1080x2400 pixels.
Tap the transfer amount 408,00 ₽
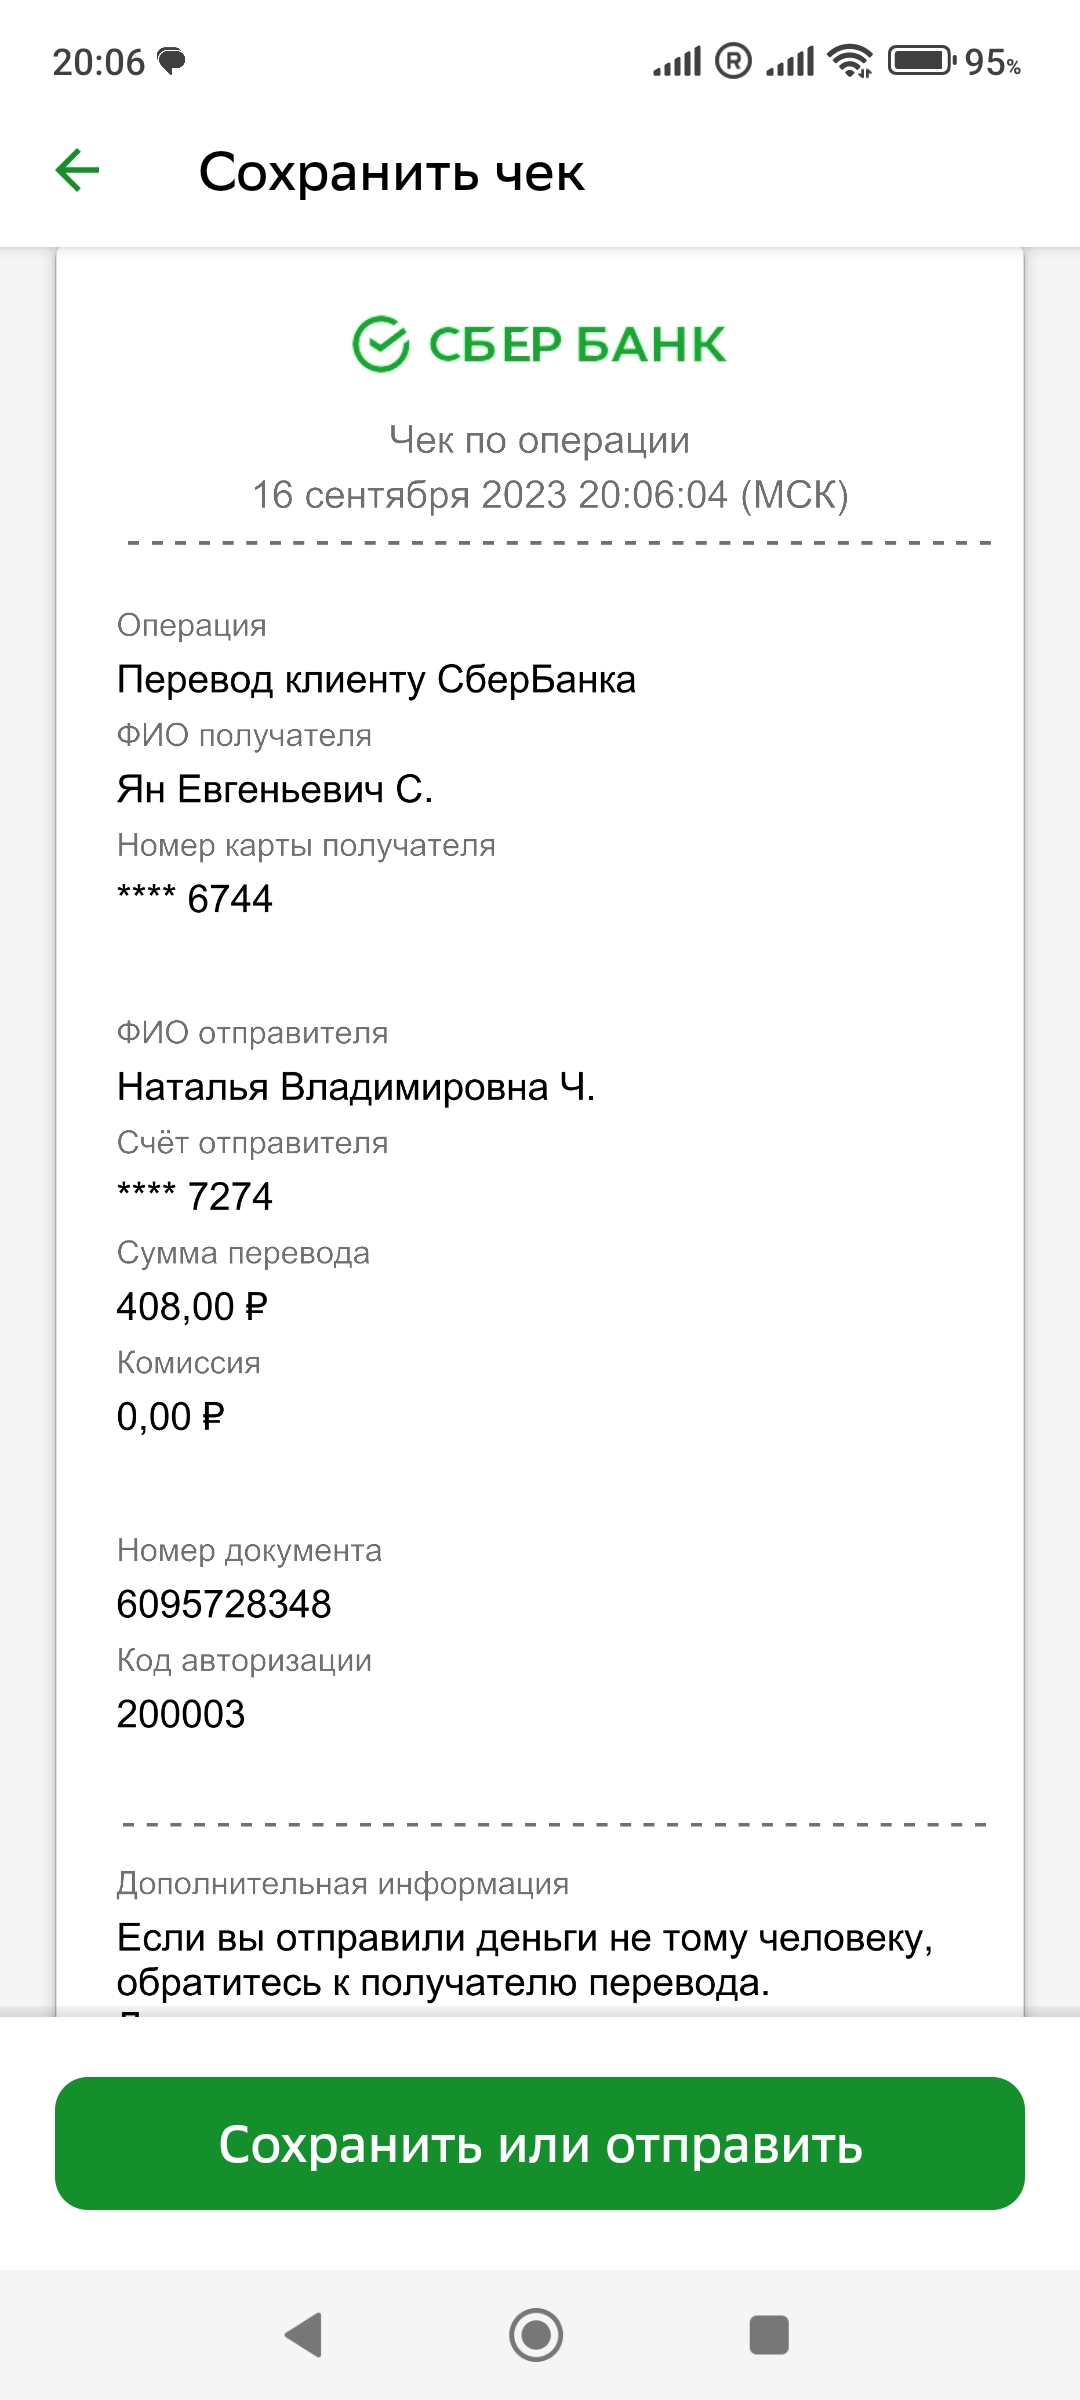click(x=192, y=1306)
